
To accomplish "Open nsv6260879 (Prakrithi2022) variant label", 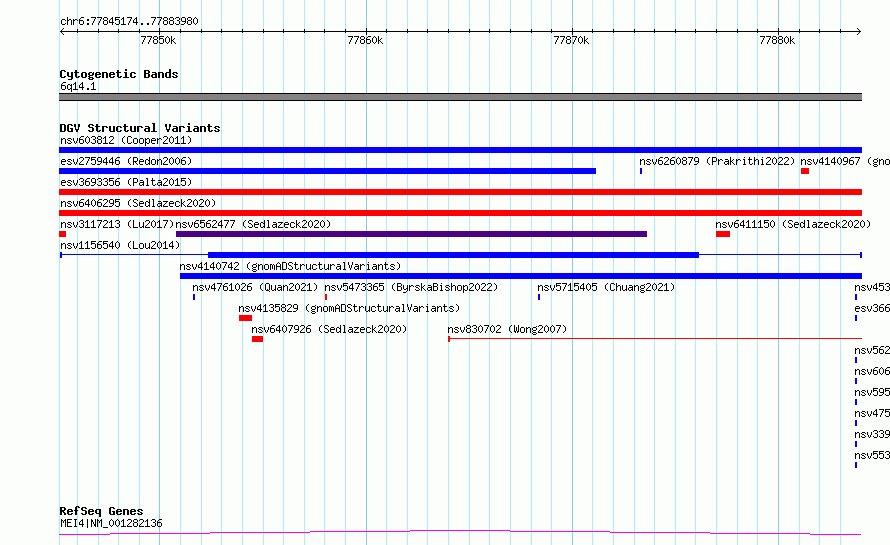I will (717, 161).
